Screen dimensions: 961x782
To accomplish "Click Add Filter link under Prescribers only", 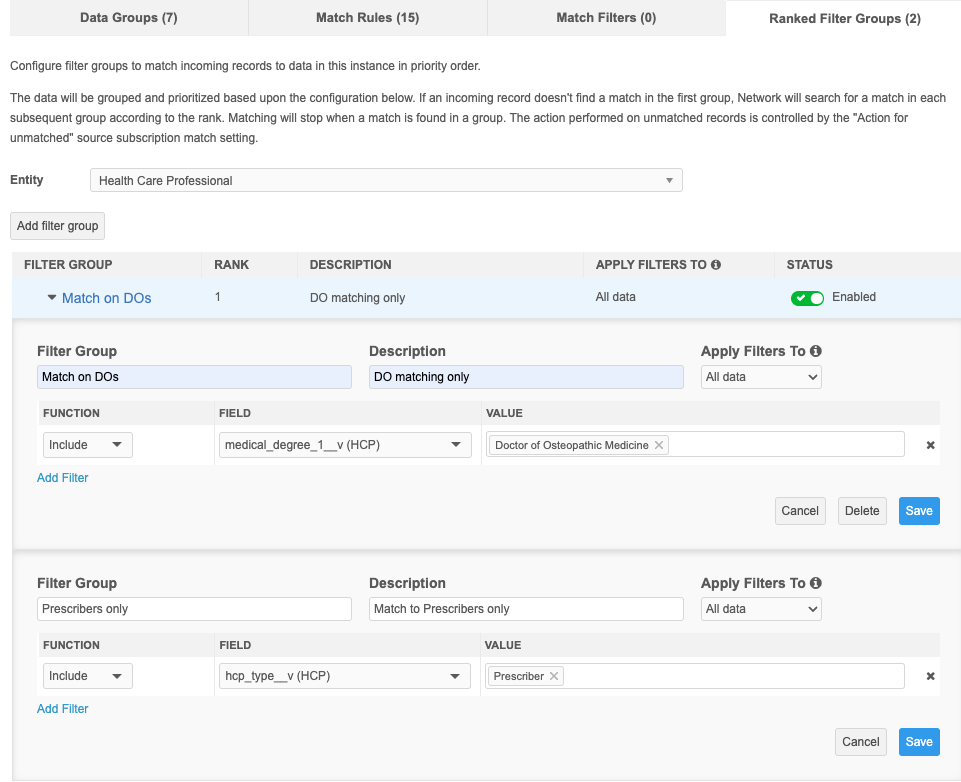I will click(63, 709).
